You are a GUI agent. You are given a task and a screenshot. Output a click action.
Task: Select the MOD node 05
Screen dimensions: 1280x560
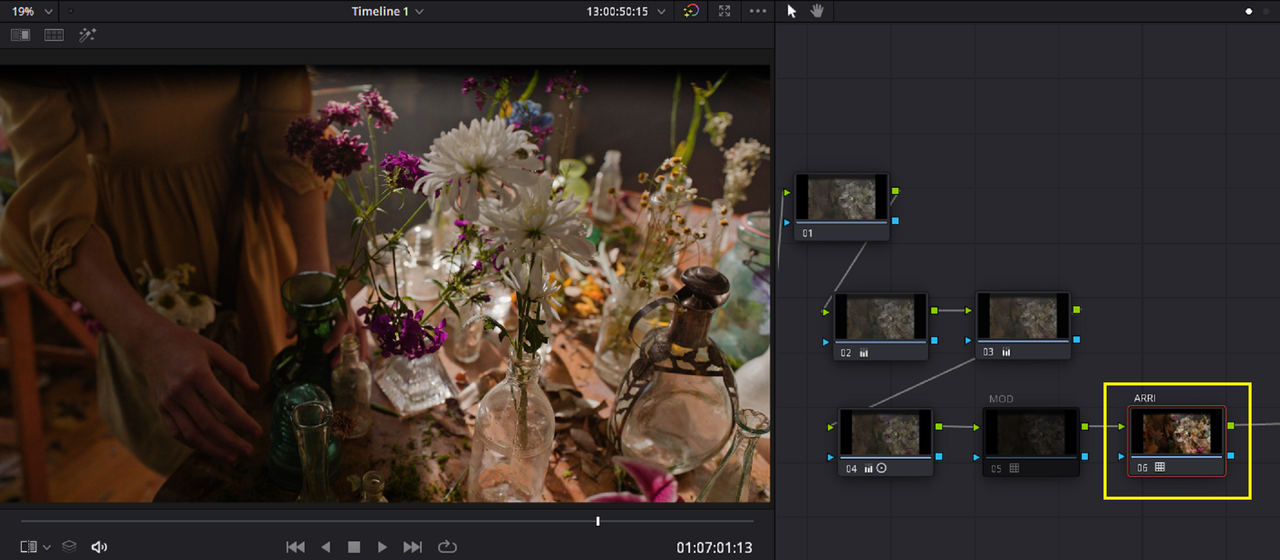coord(1031,441)
